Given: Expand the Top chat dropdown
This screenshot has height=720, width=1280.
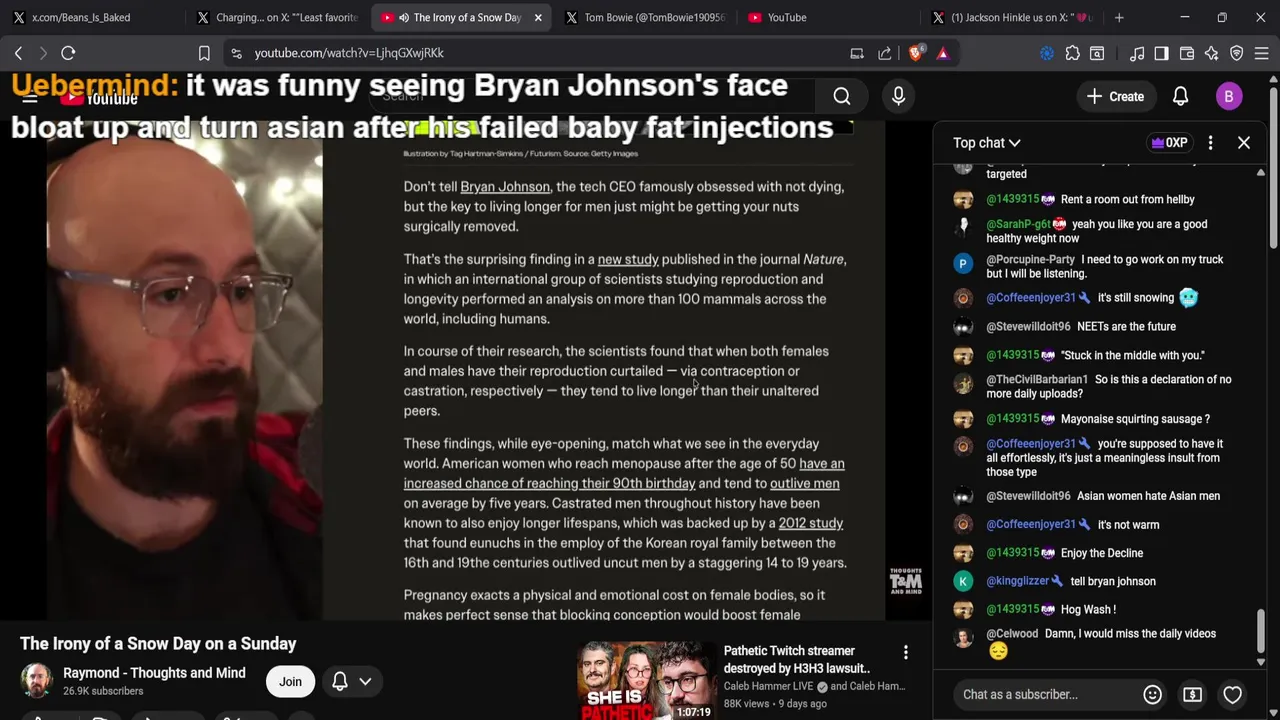Looking at the screenshot, I should pyautogui.click(x=986, y=143).
